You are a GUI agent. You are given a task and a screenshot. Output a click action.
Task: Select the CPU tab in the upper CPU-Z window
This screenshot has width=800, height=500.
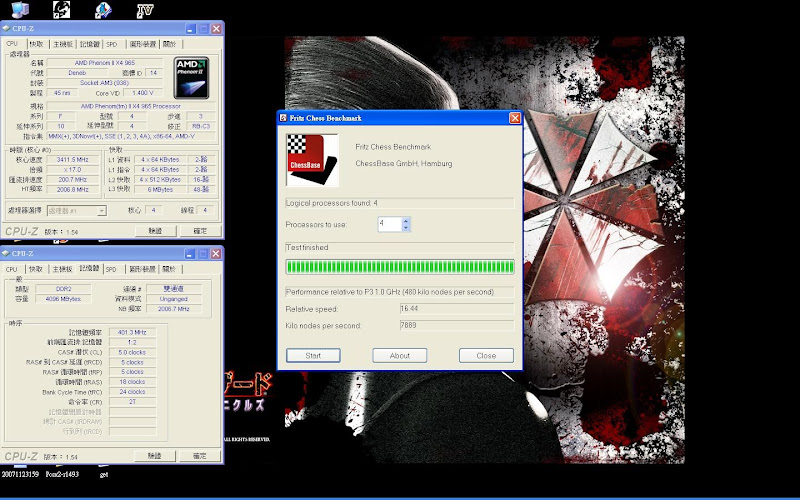12,43
